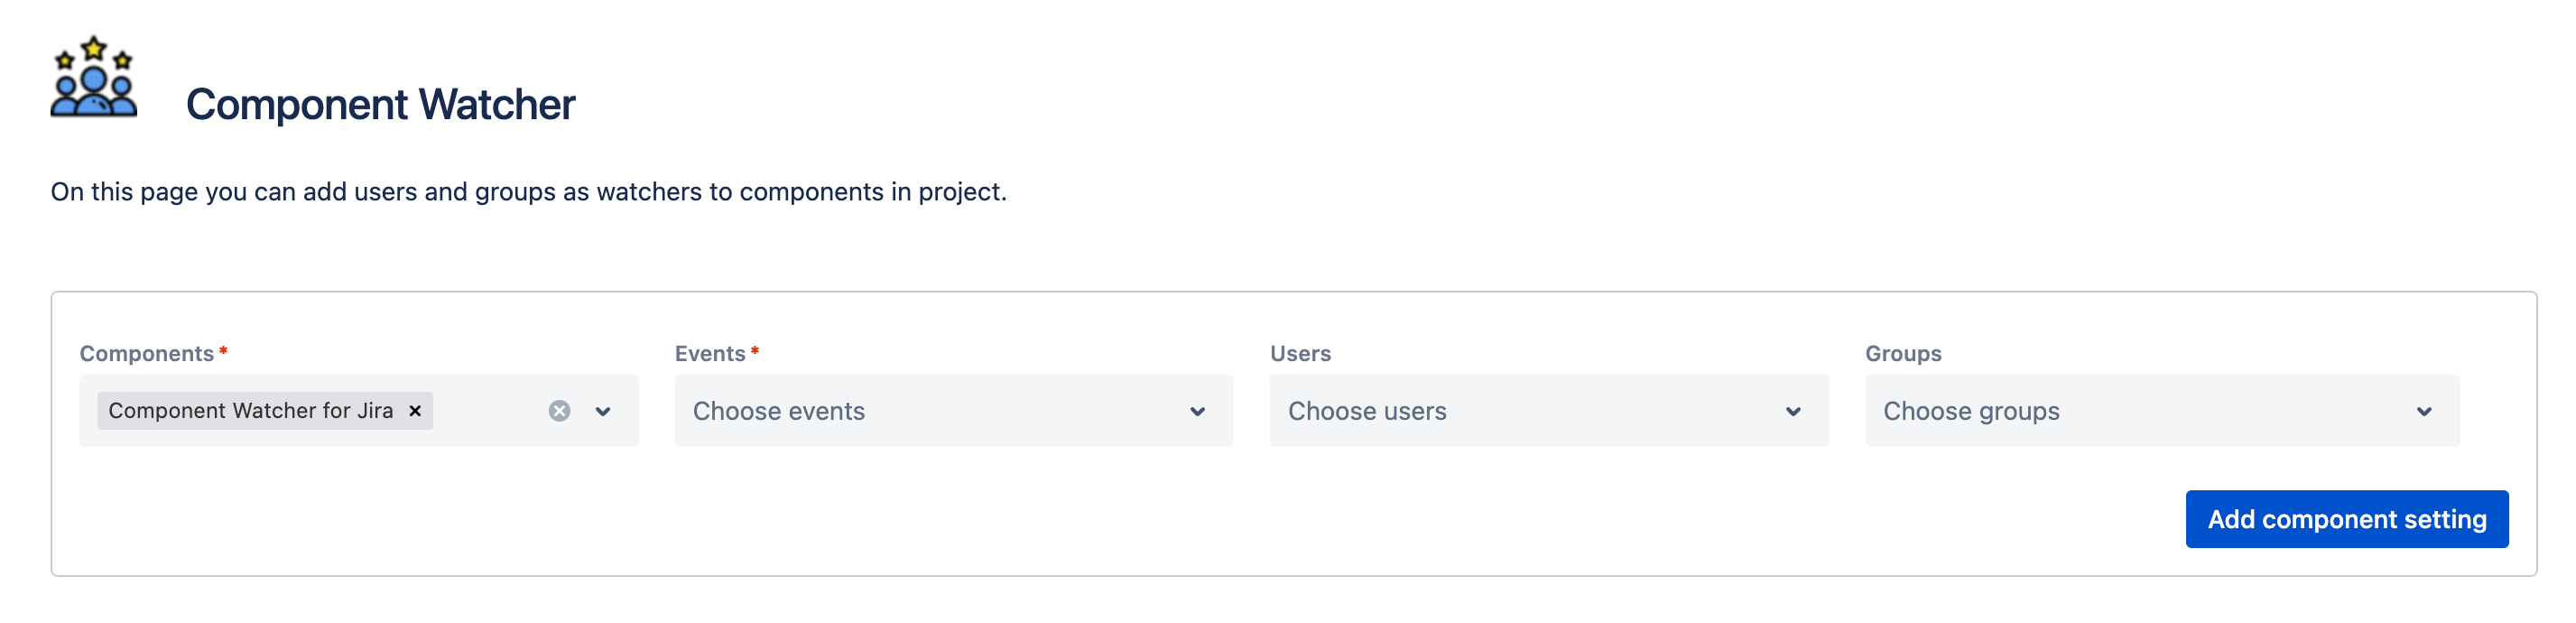The height and width of the screenshot is (623, 2576).
Task: Expand the Users dropdown arrow
Action: [1793, 411]
